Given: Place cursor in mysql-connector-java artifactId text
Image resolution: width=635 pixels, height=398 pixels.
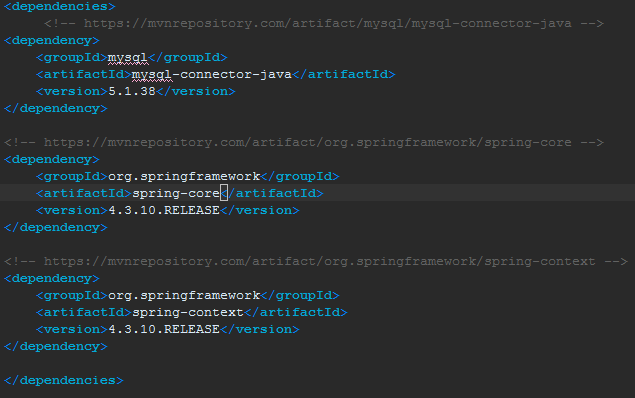Looking at the screenshot, I should 212,74.
